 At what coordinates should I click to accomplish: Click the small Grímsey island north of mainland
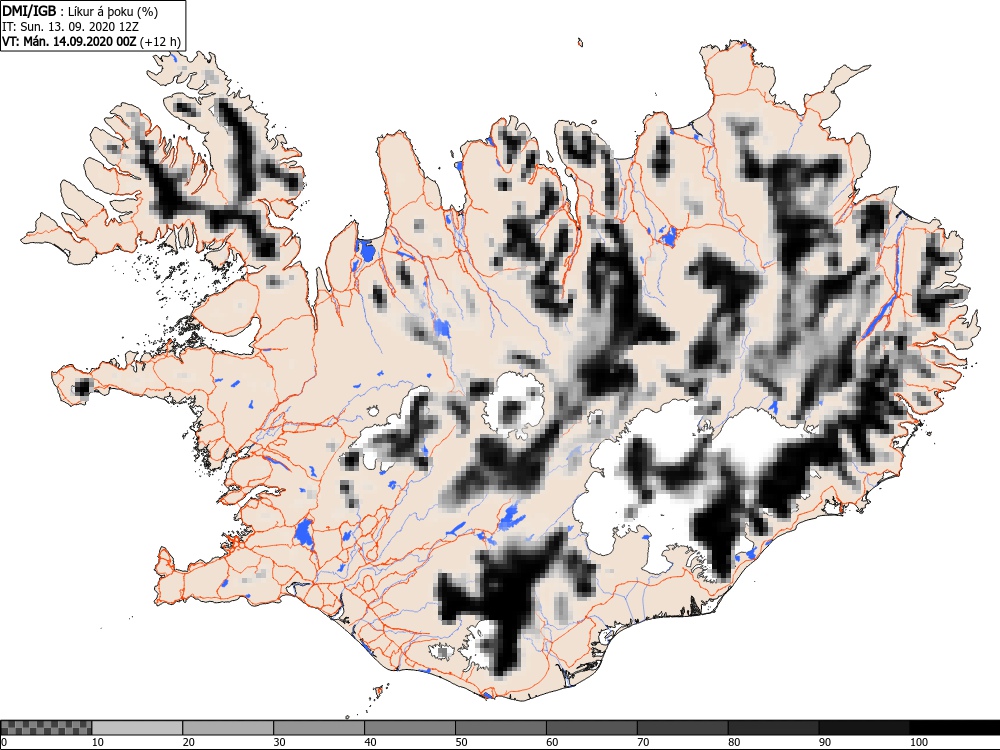coord(580,43)
